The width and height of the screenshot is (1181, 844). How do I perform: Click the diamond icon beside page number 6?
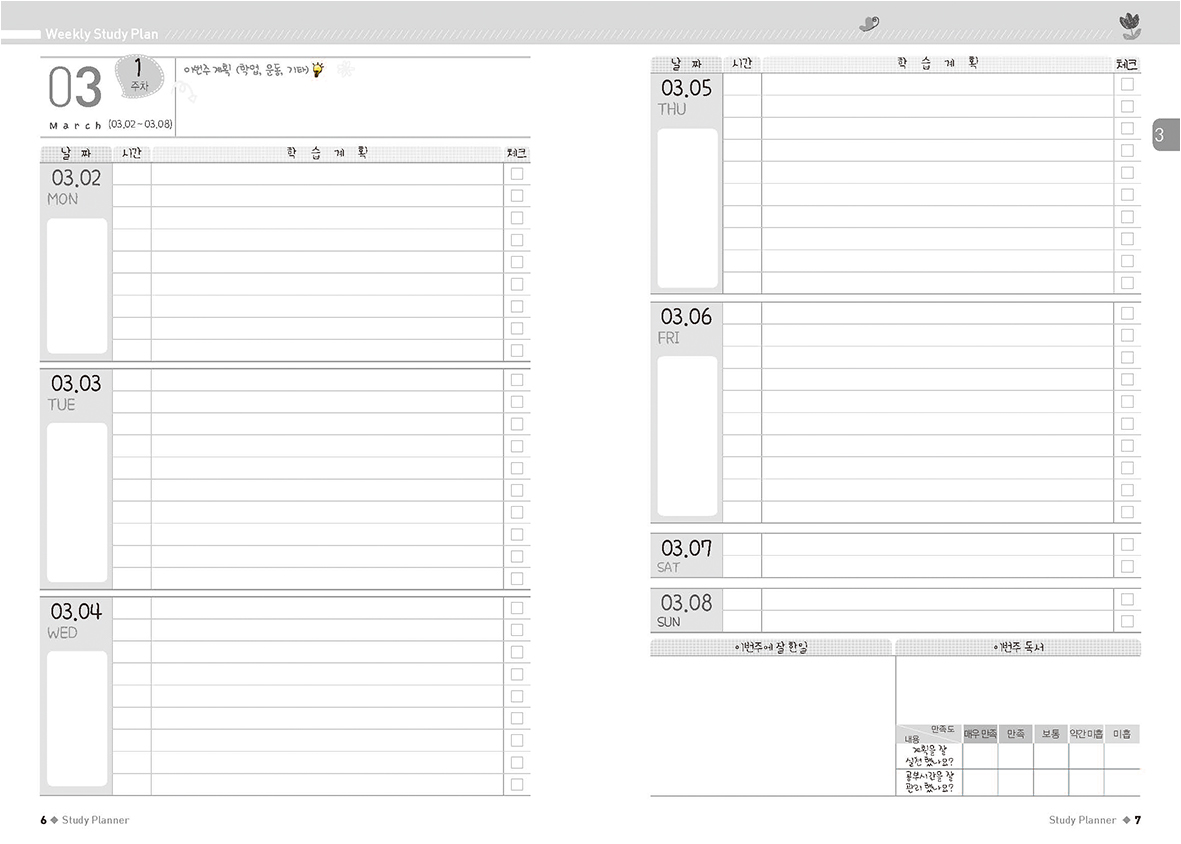tap(54, 820)
